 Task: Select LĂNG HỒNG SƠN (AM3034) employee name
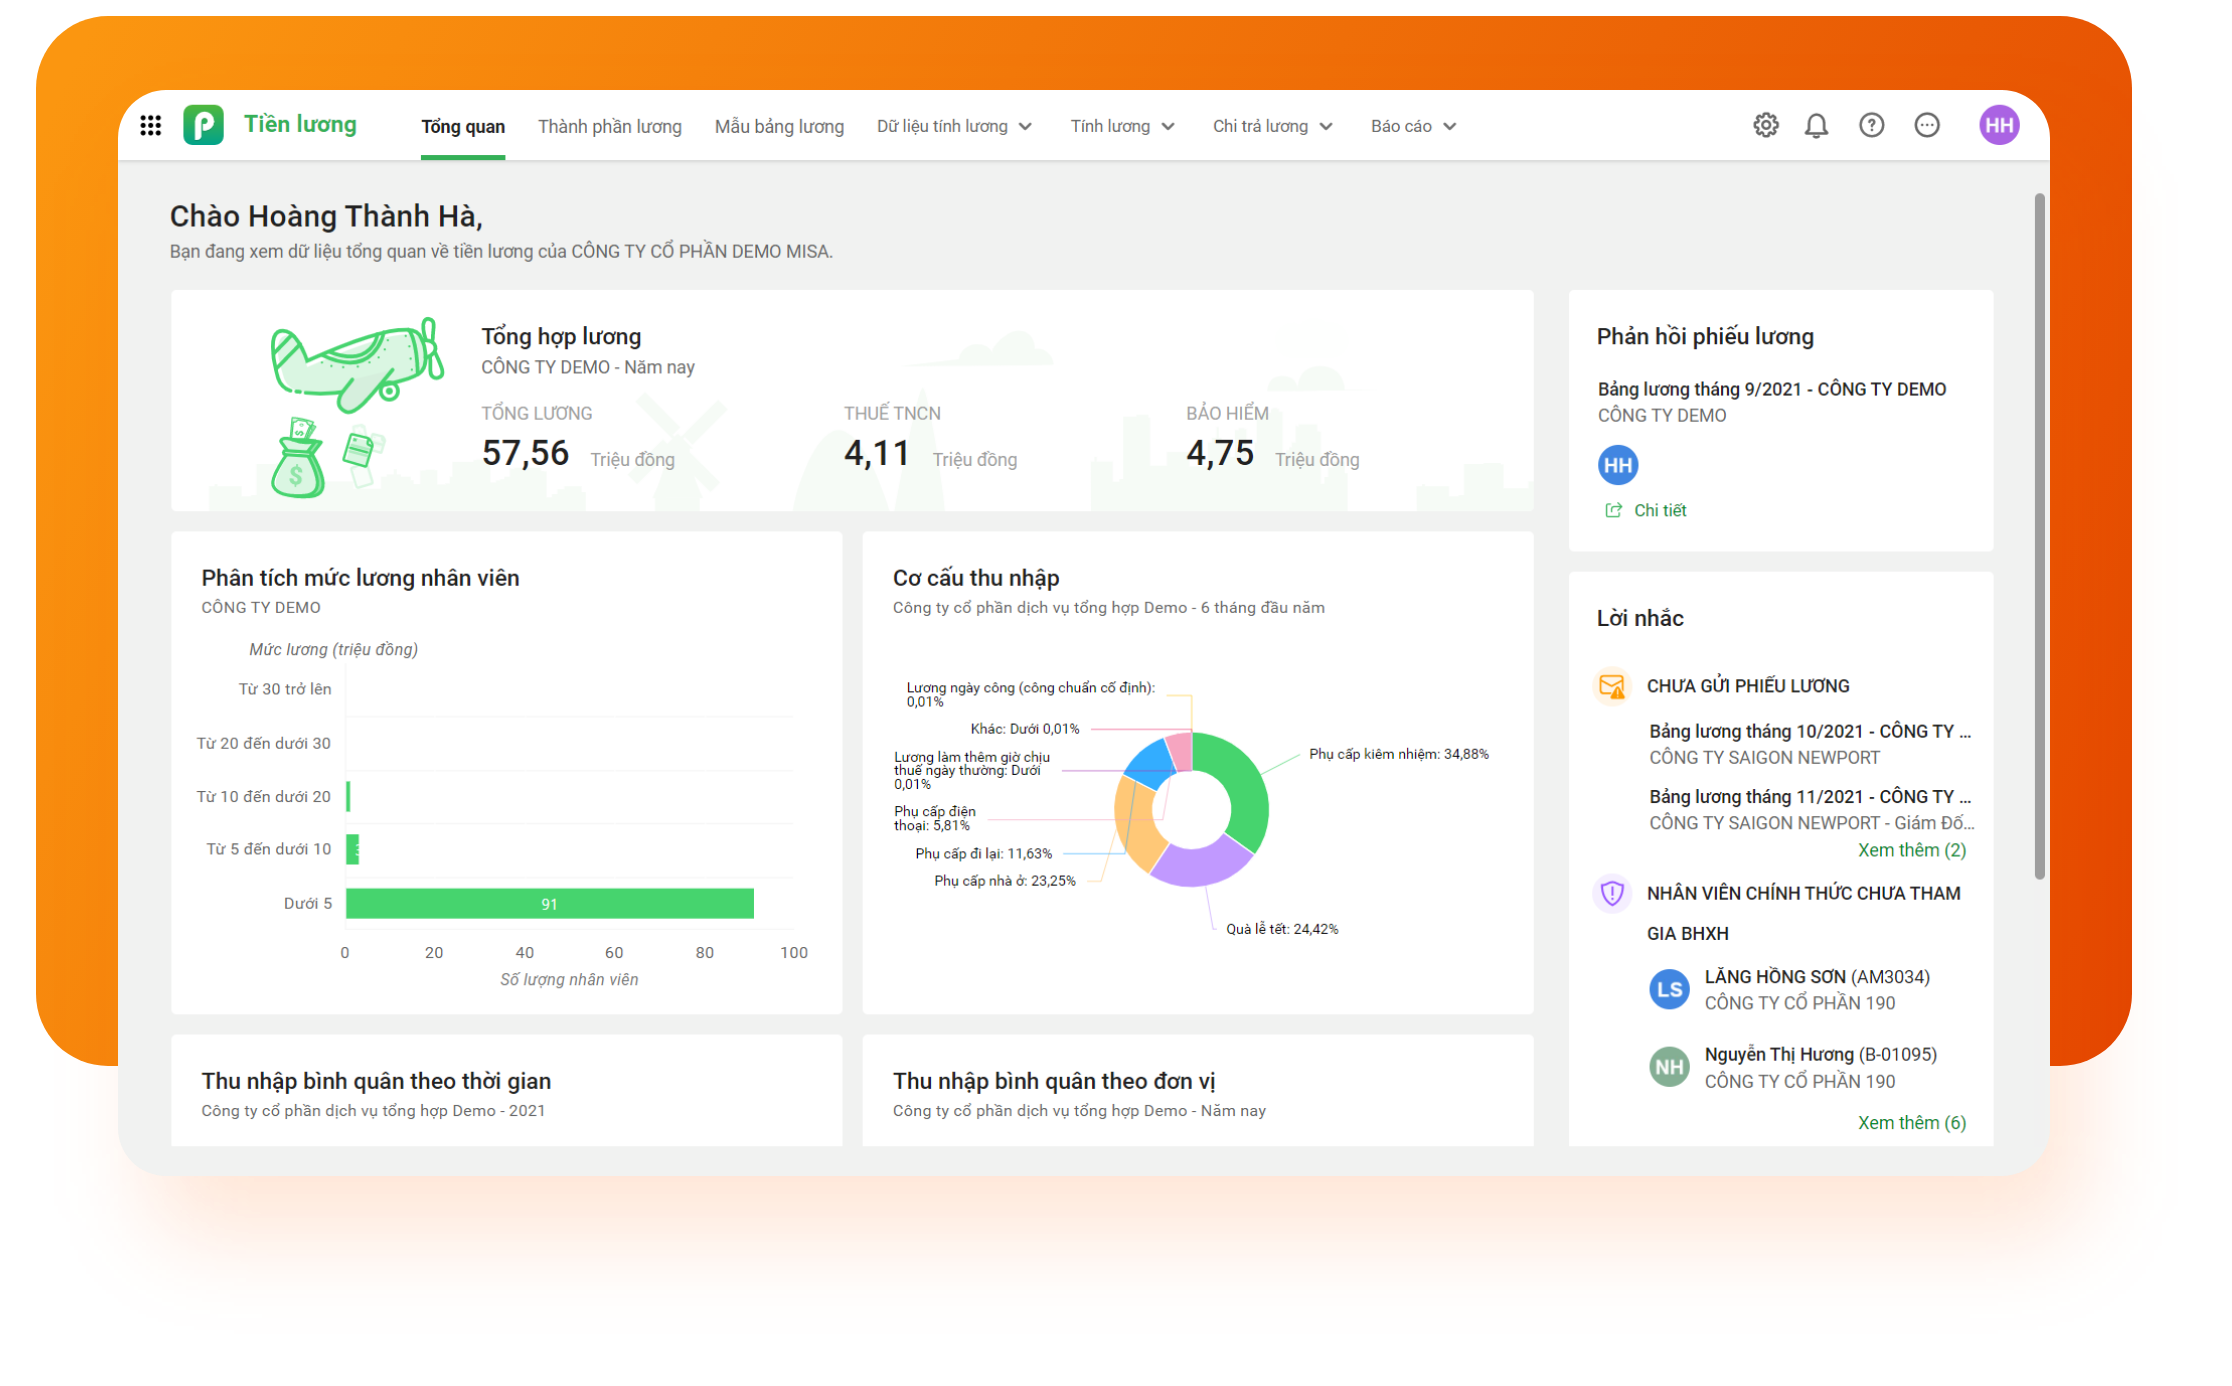click(x=1817, y=977)
